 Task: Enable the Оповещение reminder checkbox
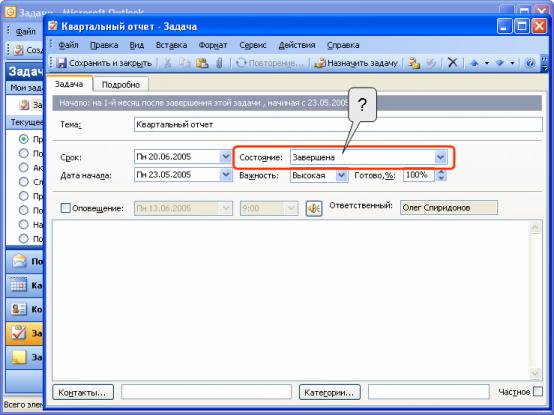pos(65,208)
